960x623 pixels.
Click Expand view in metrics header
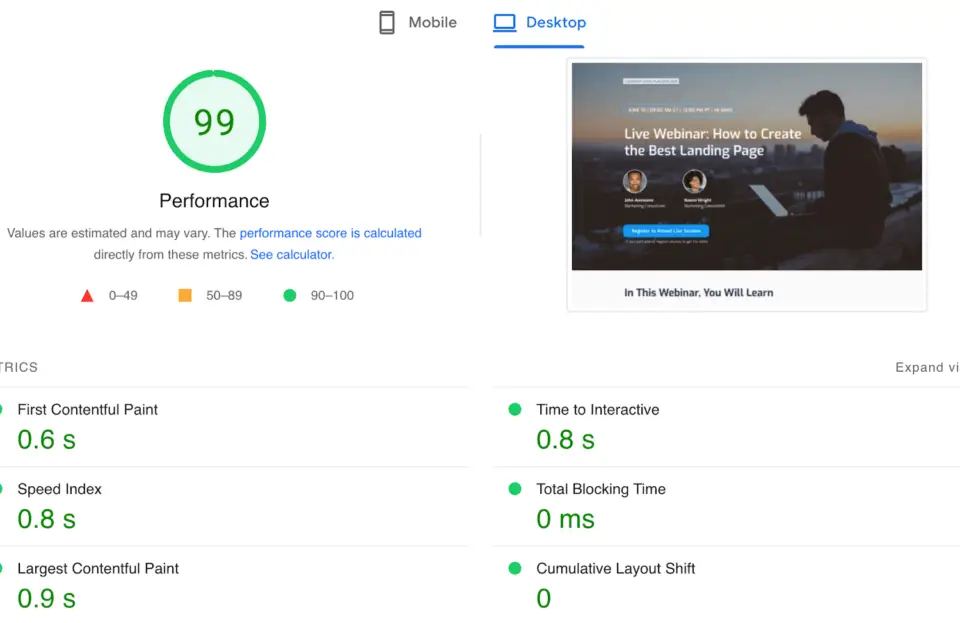click(927, 367)
